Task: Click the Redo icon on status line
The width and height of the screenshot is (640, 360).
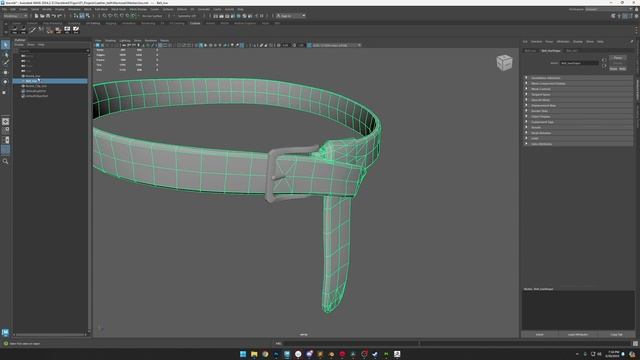Action: pos(59,16)
